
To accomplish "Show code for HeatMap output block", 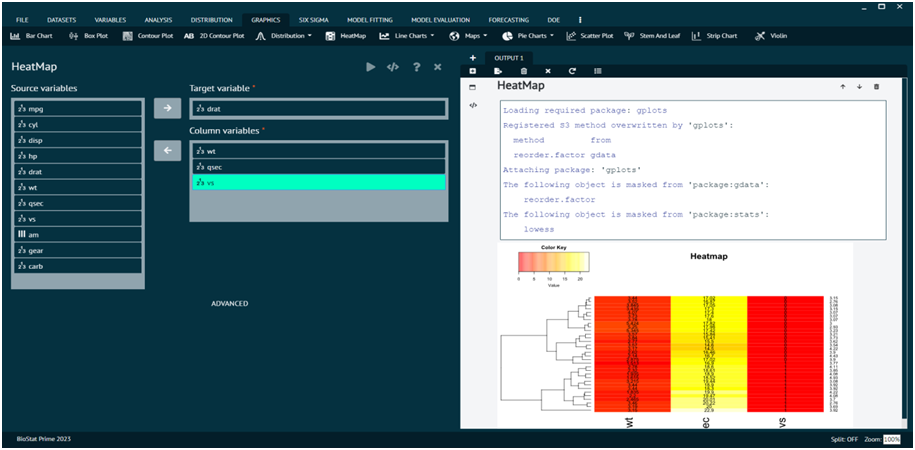I will (x=473, y=106).
